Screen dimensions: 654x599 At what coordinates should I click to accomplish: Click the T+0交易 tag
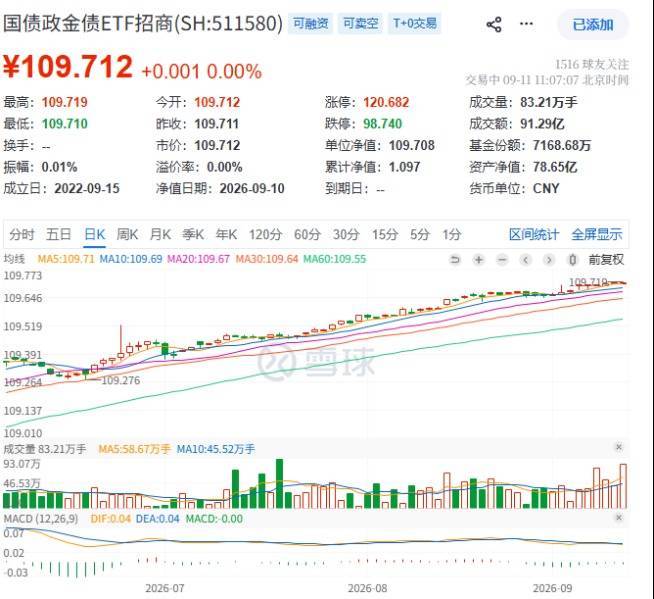(415, 23)
